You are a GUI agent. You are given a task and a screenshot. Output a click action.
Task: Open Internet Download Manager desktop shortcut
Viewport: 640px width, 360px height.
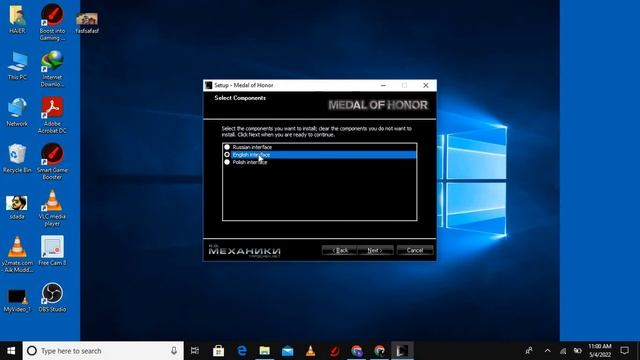pos(52,69)
